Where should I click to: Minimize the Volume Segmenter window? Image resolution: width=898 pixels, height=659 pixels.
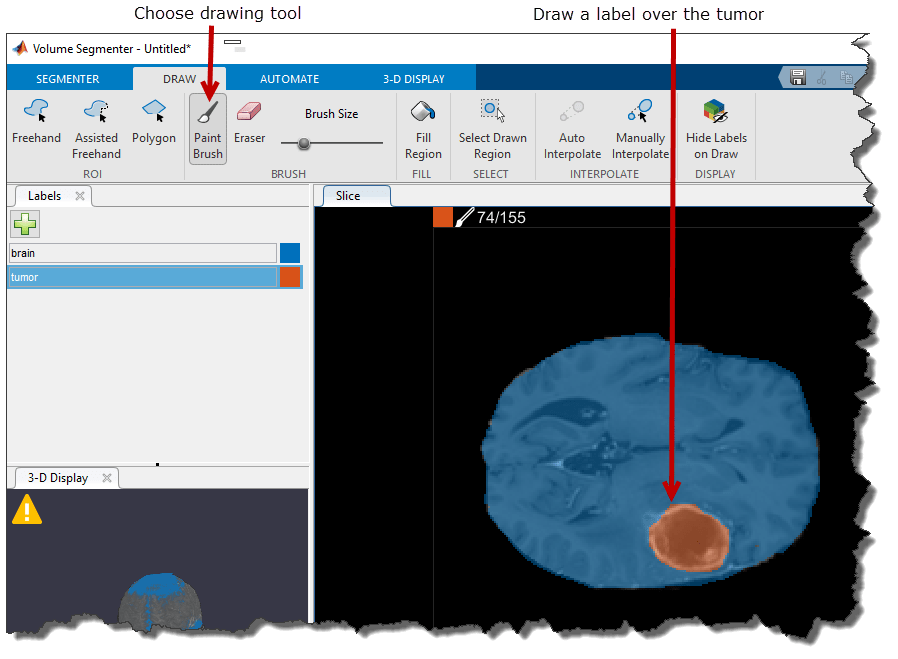tap(232, 42)
